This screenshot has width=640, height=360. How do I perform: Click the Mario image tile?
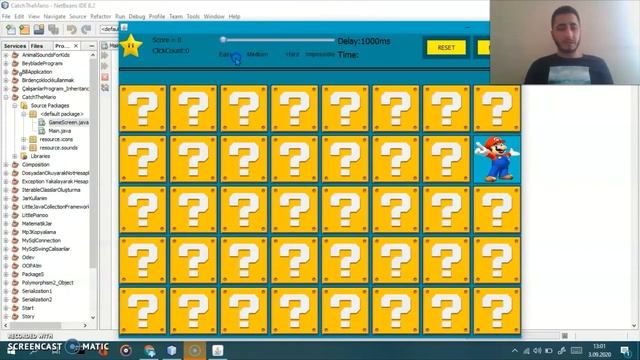497,159
